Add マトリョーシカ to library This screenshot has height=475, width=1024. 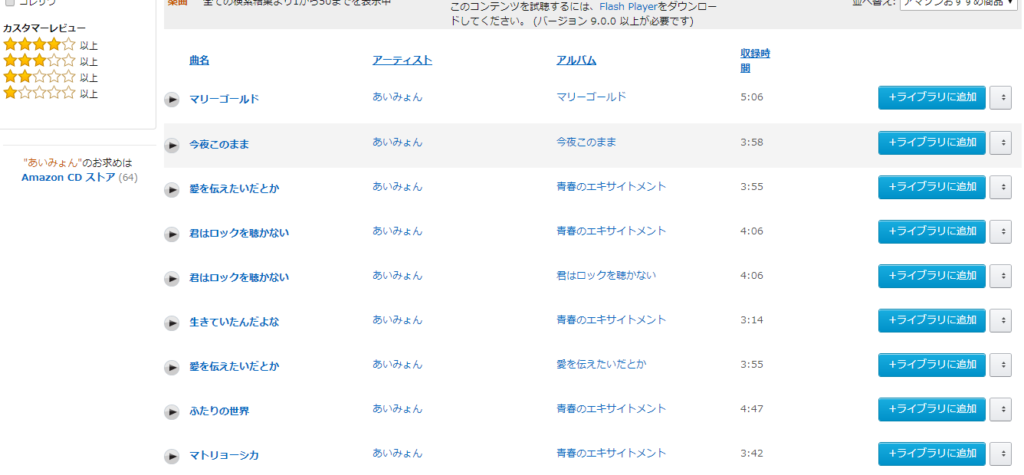[932, 453]
